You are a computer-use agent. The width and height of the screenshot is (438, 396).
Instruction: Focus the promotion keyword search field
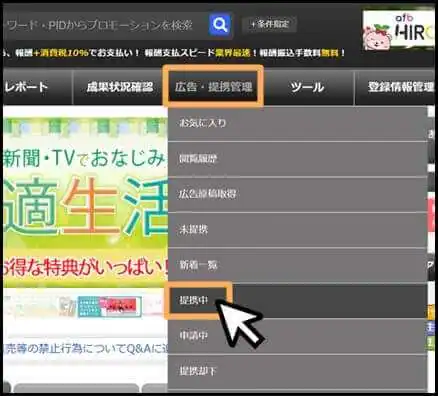coord(105,25)
